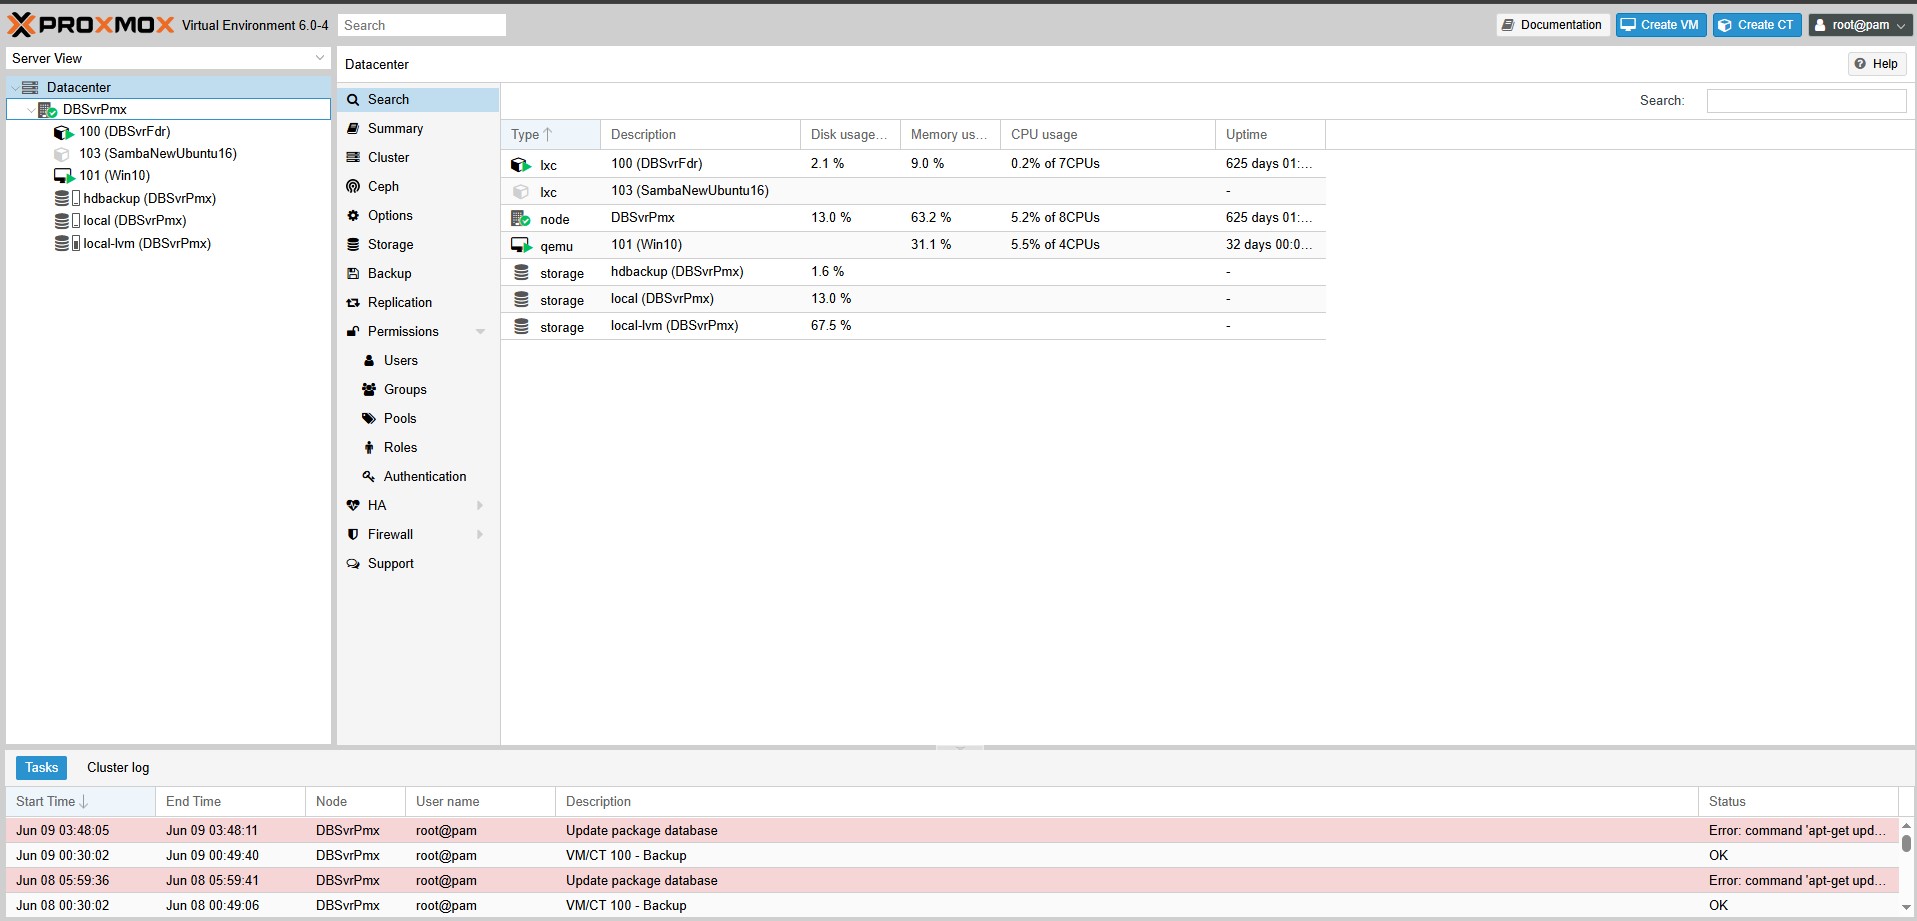Click the Firewall shield icon
This screenshot has width=1917, height=921.
353,534
